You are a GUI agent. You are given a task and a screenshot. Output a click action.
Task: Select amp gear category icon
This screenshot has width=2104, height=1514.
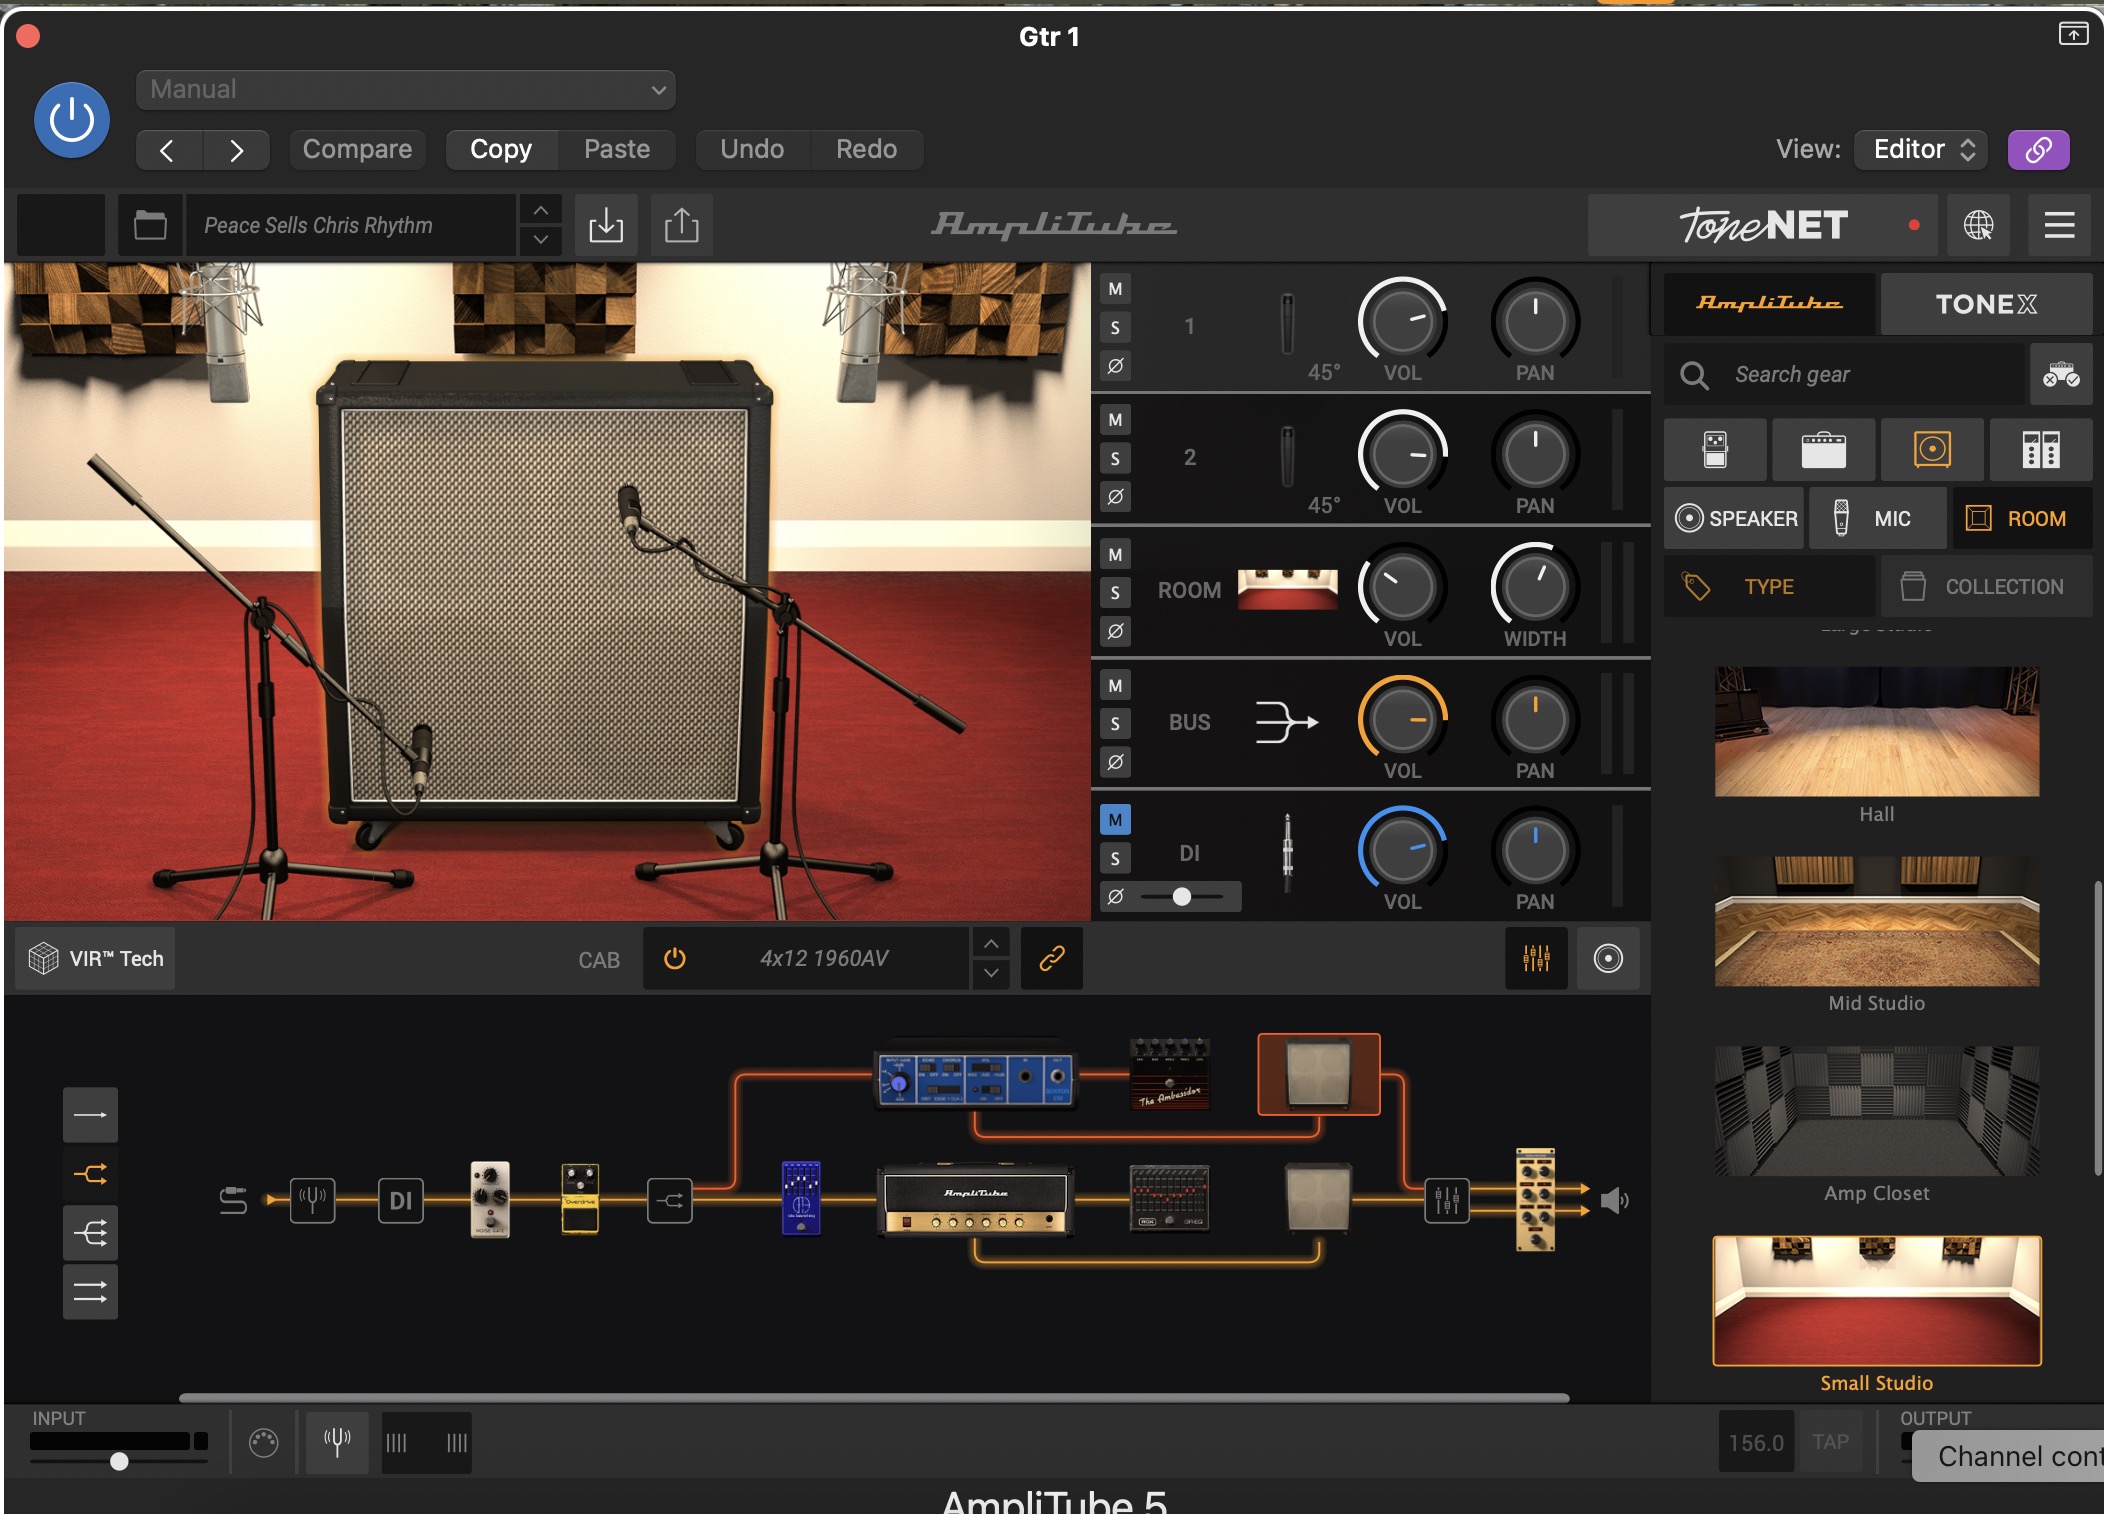pos(1823,450)
